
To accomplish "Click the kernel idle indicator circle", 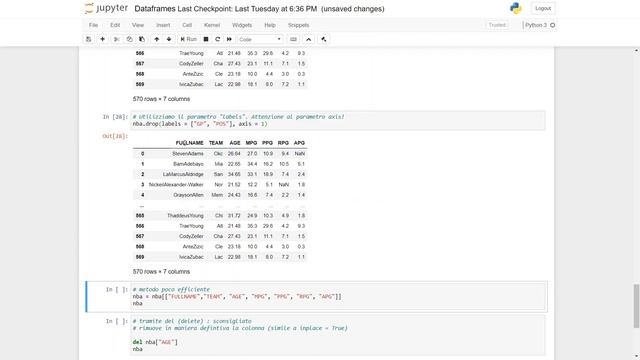I will (x=553, y=25).
